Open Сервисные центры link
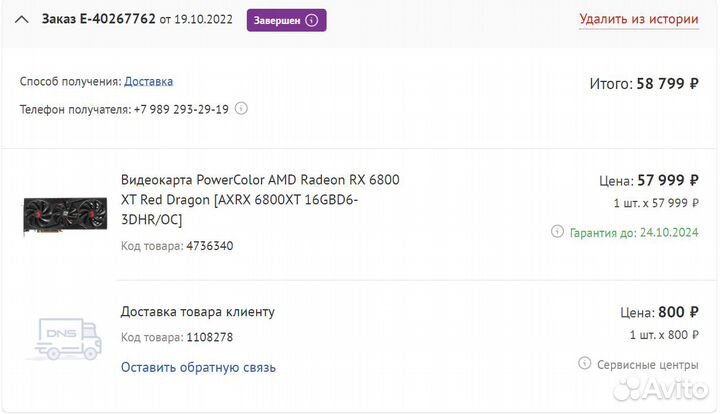Viewport: 720px width, 414px height. point(647,365)
